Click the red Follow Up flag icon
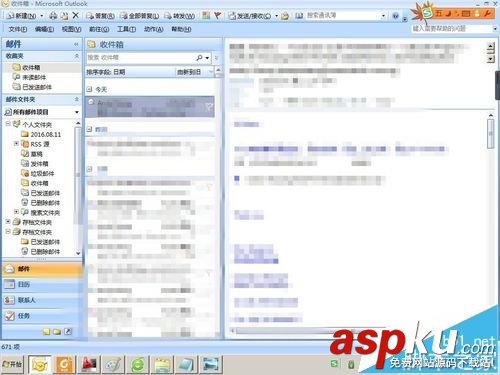This screenshot has width=500, height=375. click(217, 15)
